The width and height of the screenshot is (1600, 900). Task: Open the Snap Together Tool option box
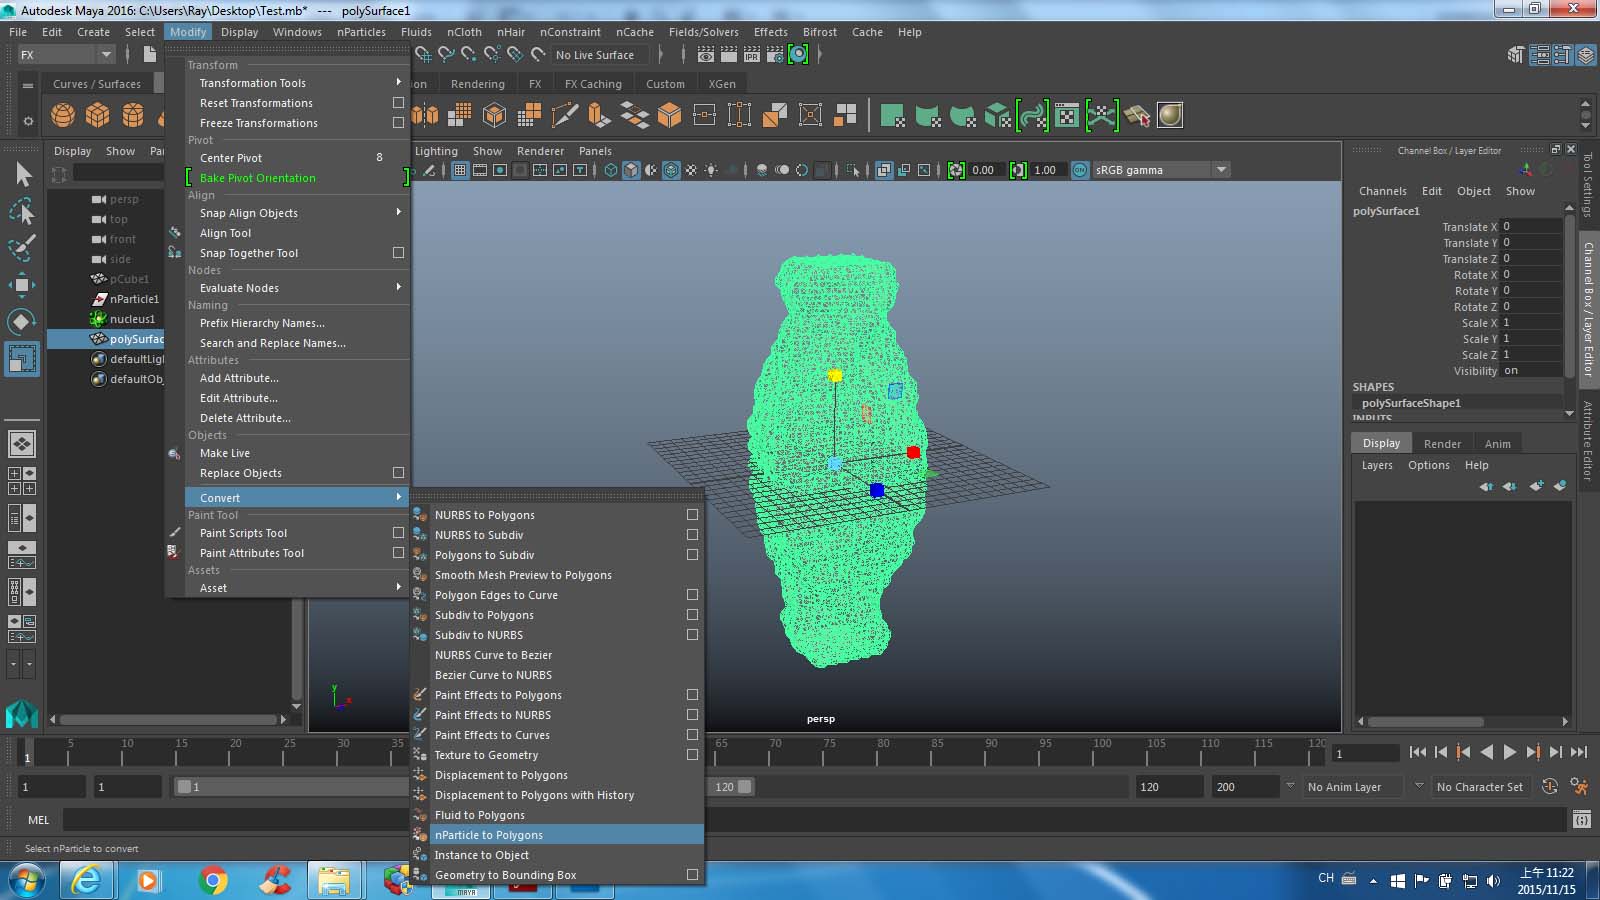pos(398,253)
